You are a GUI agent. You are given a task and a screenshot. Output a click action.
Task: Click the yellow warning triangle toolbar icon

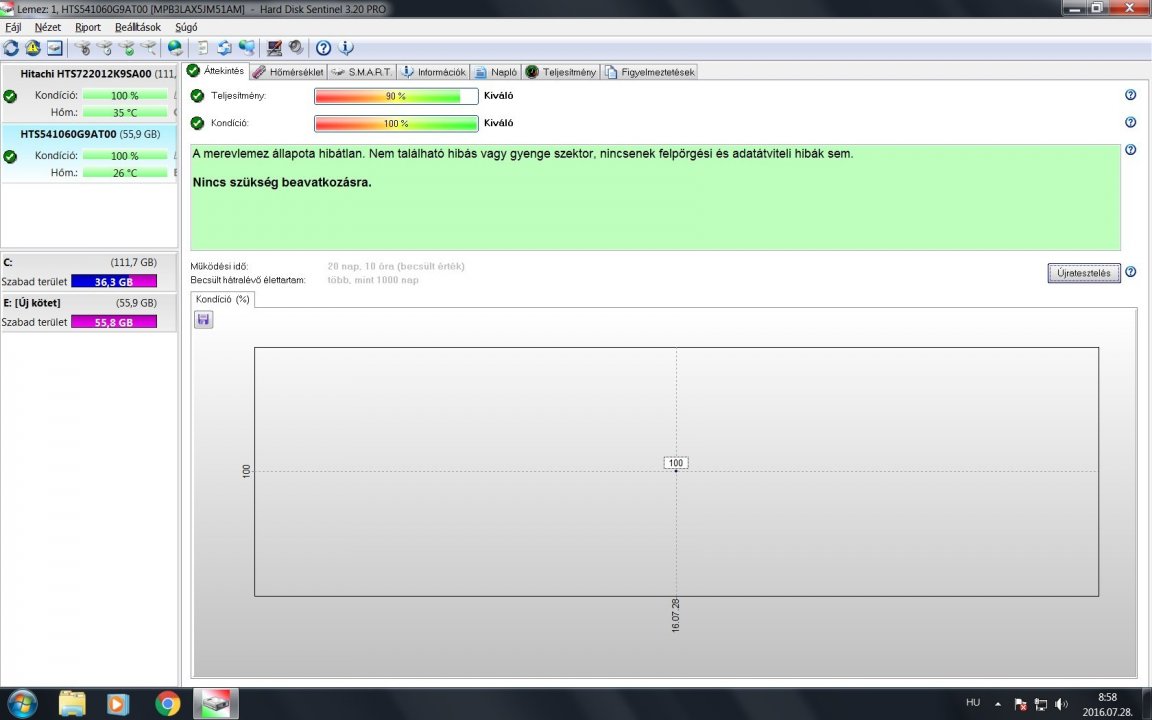33,48
